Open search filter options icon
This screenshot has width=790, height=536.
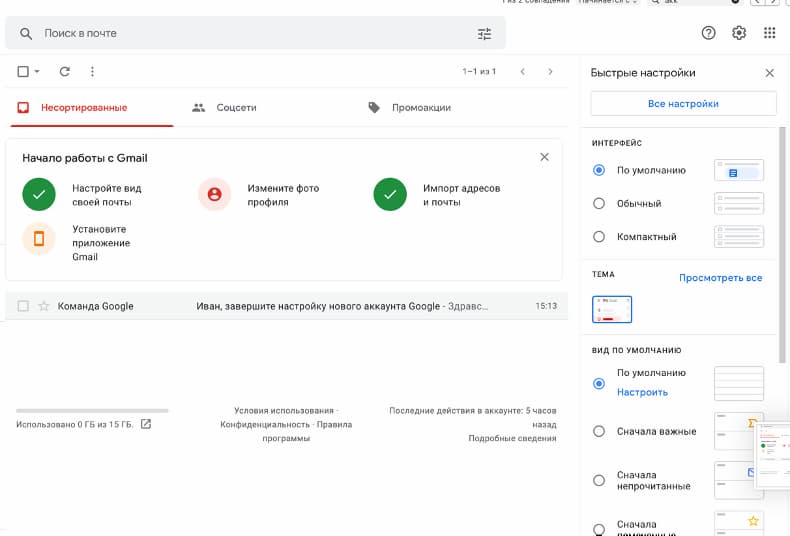coord(484,34)
